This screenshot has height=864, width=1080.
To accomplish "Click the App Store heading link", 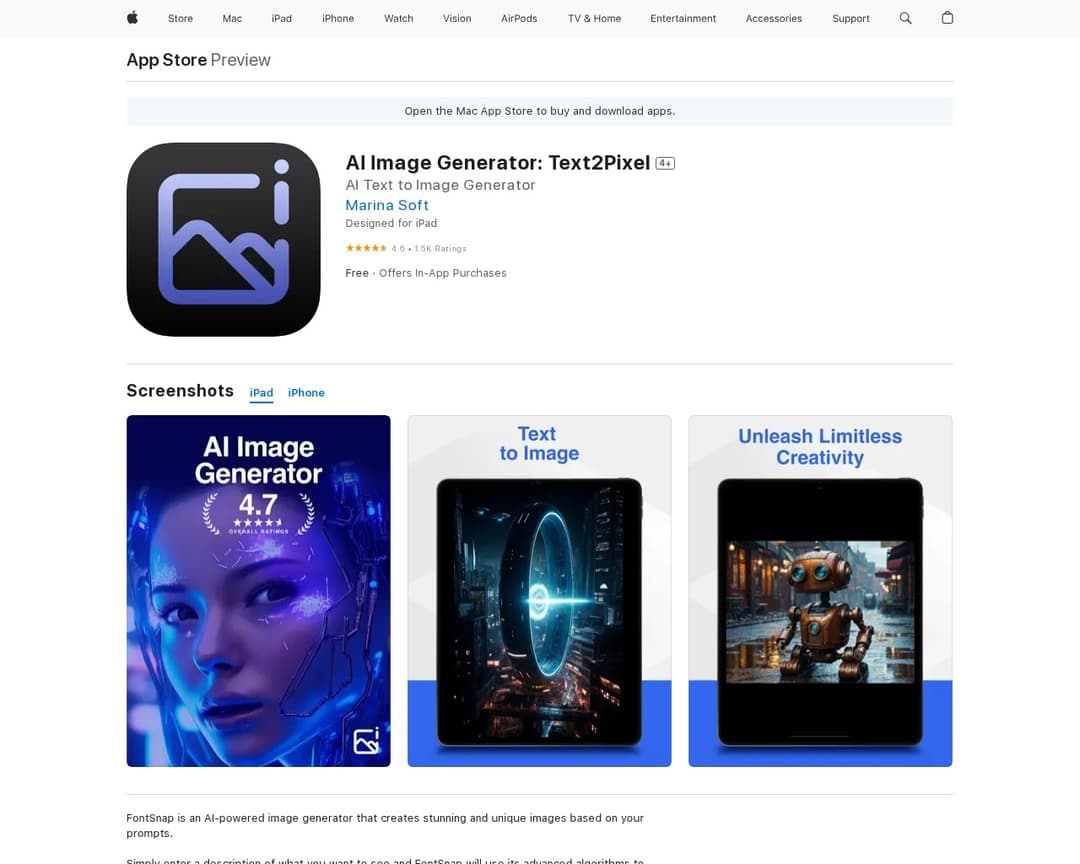I will [x=167, y=60].
